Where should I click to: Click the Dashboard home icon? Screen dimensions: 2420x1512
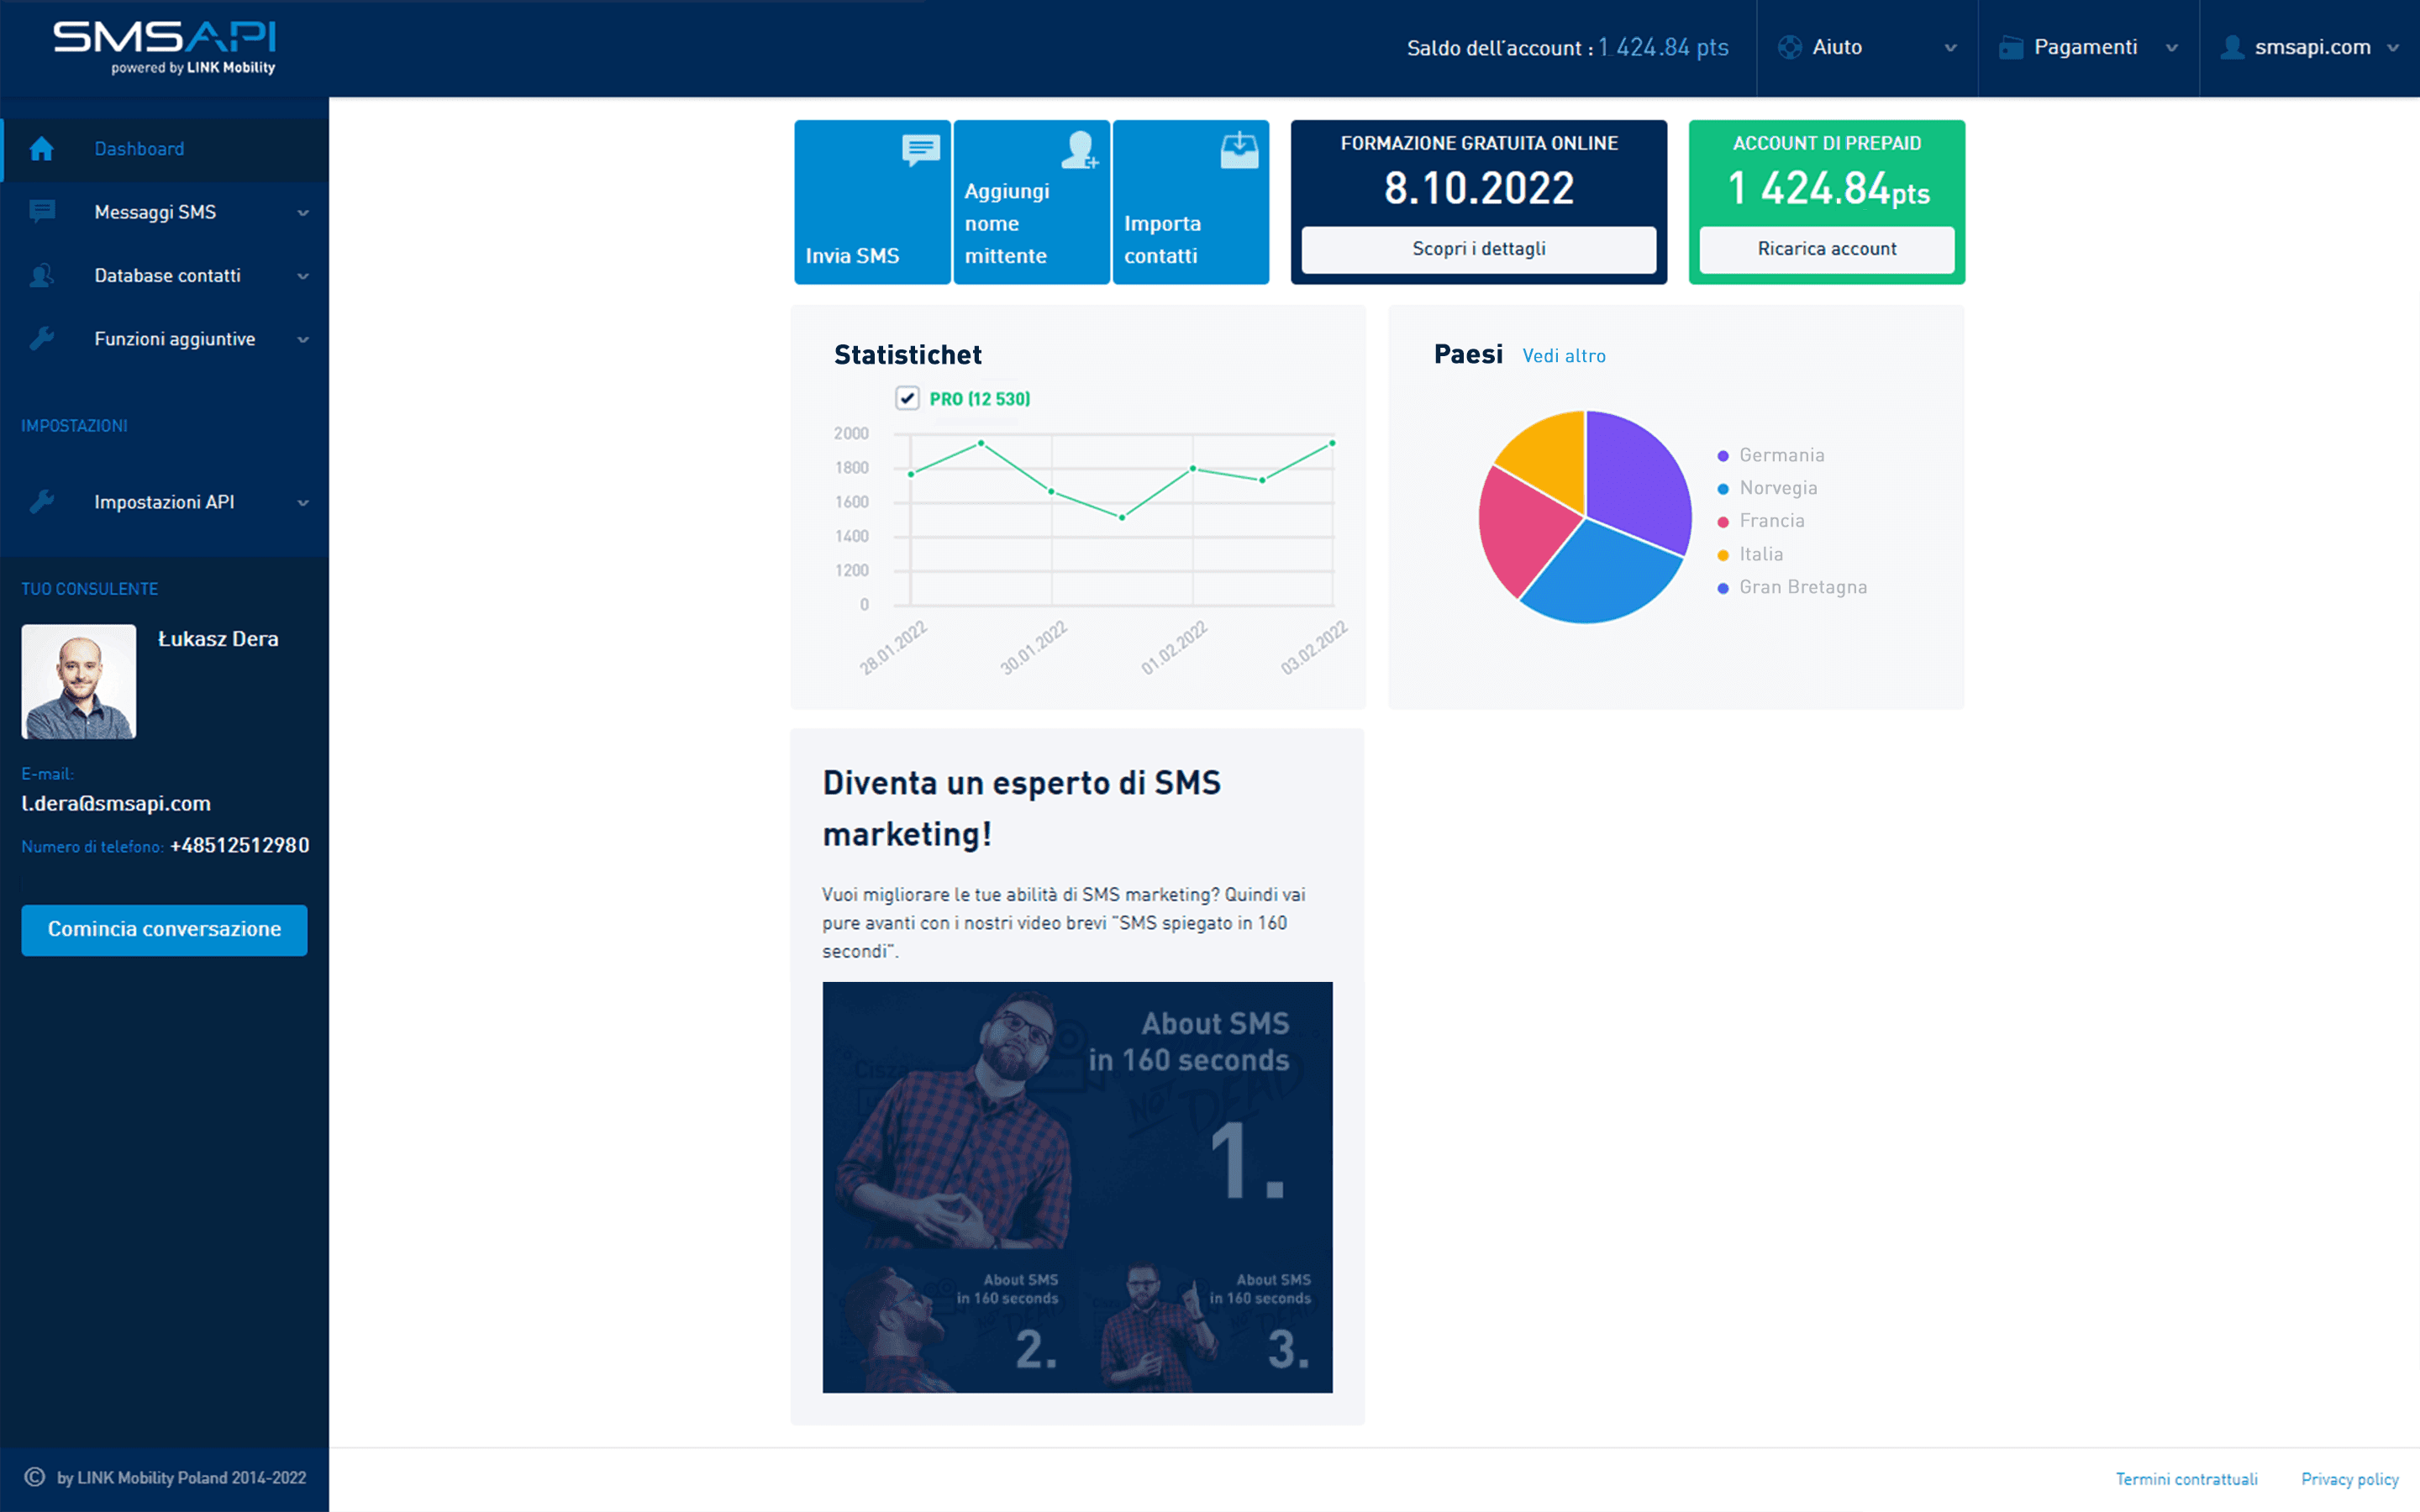41,149
